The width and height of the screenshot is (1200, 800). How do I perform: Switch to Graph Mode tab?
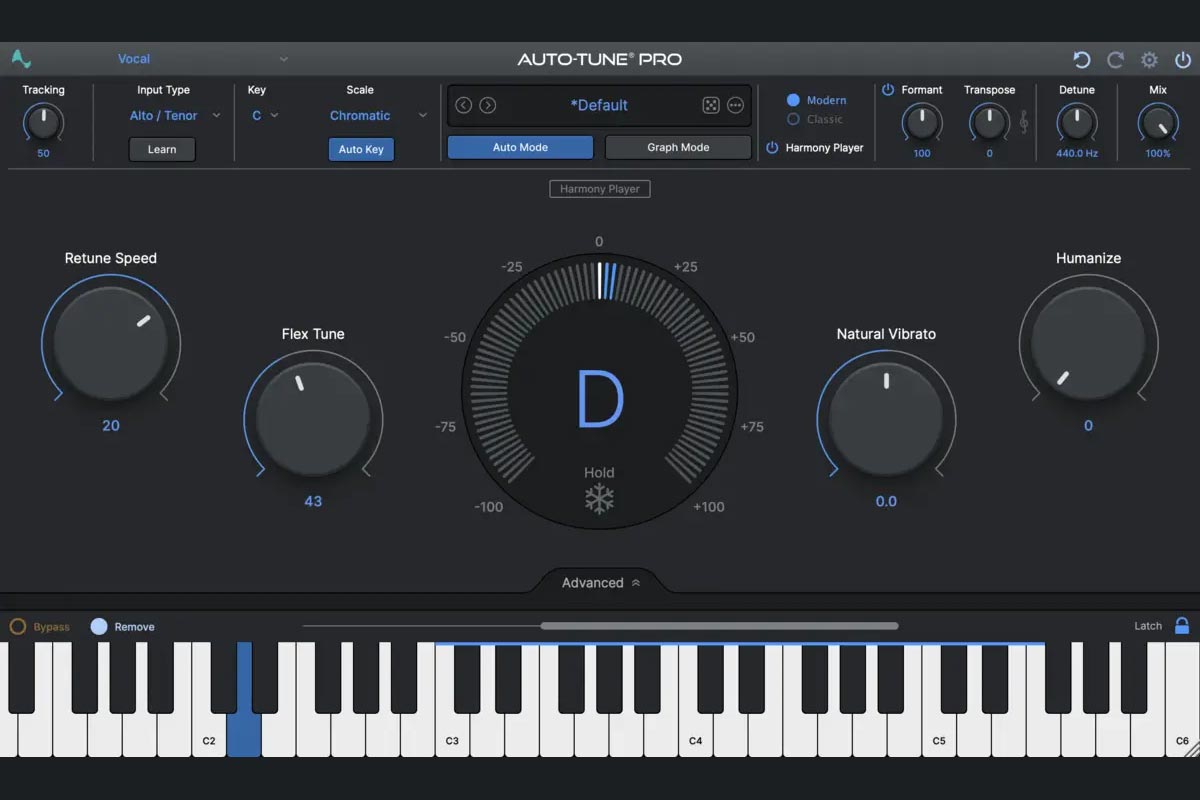pos(678,146)
